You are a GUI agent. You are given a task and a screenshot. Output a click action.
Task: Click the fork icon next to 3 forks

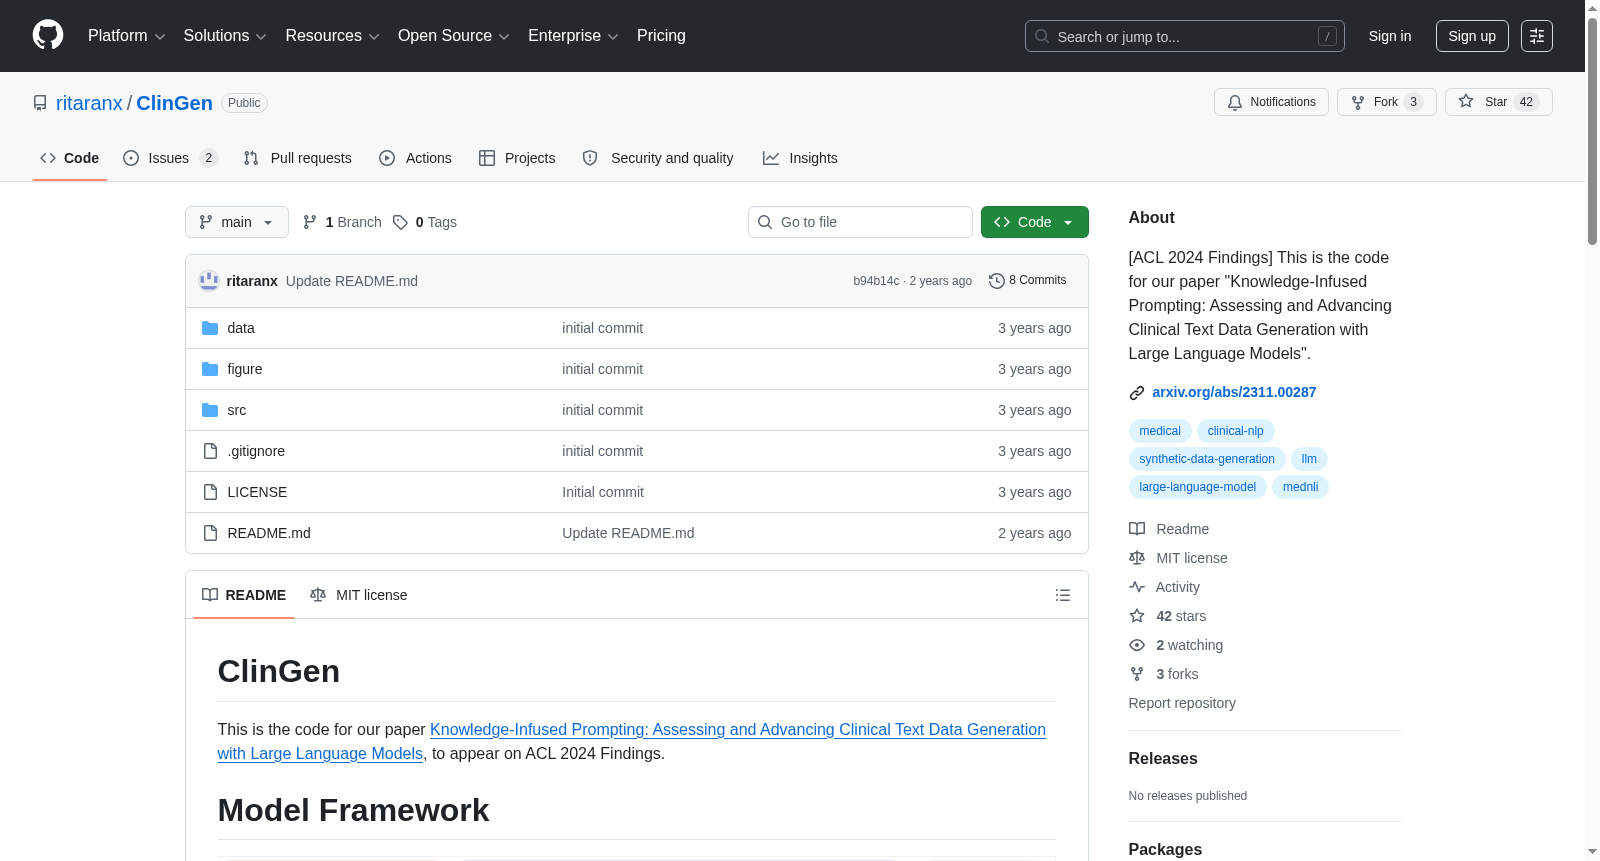[x=1137, y=674]
